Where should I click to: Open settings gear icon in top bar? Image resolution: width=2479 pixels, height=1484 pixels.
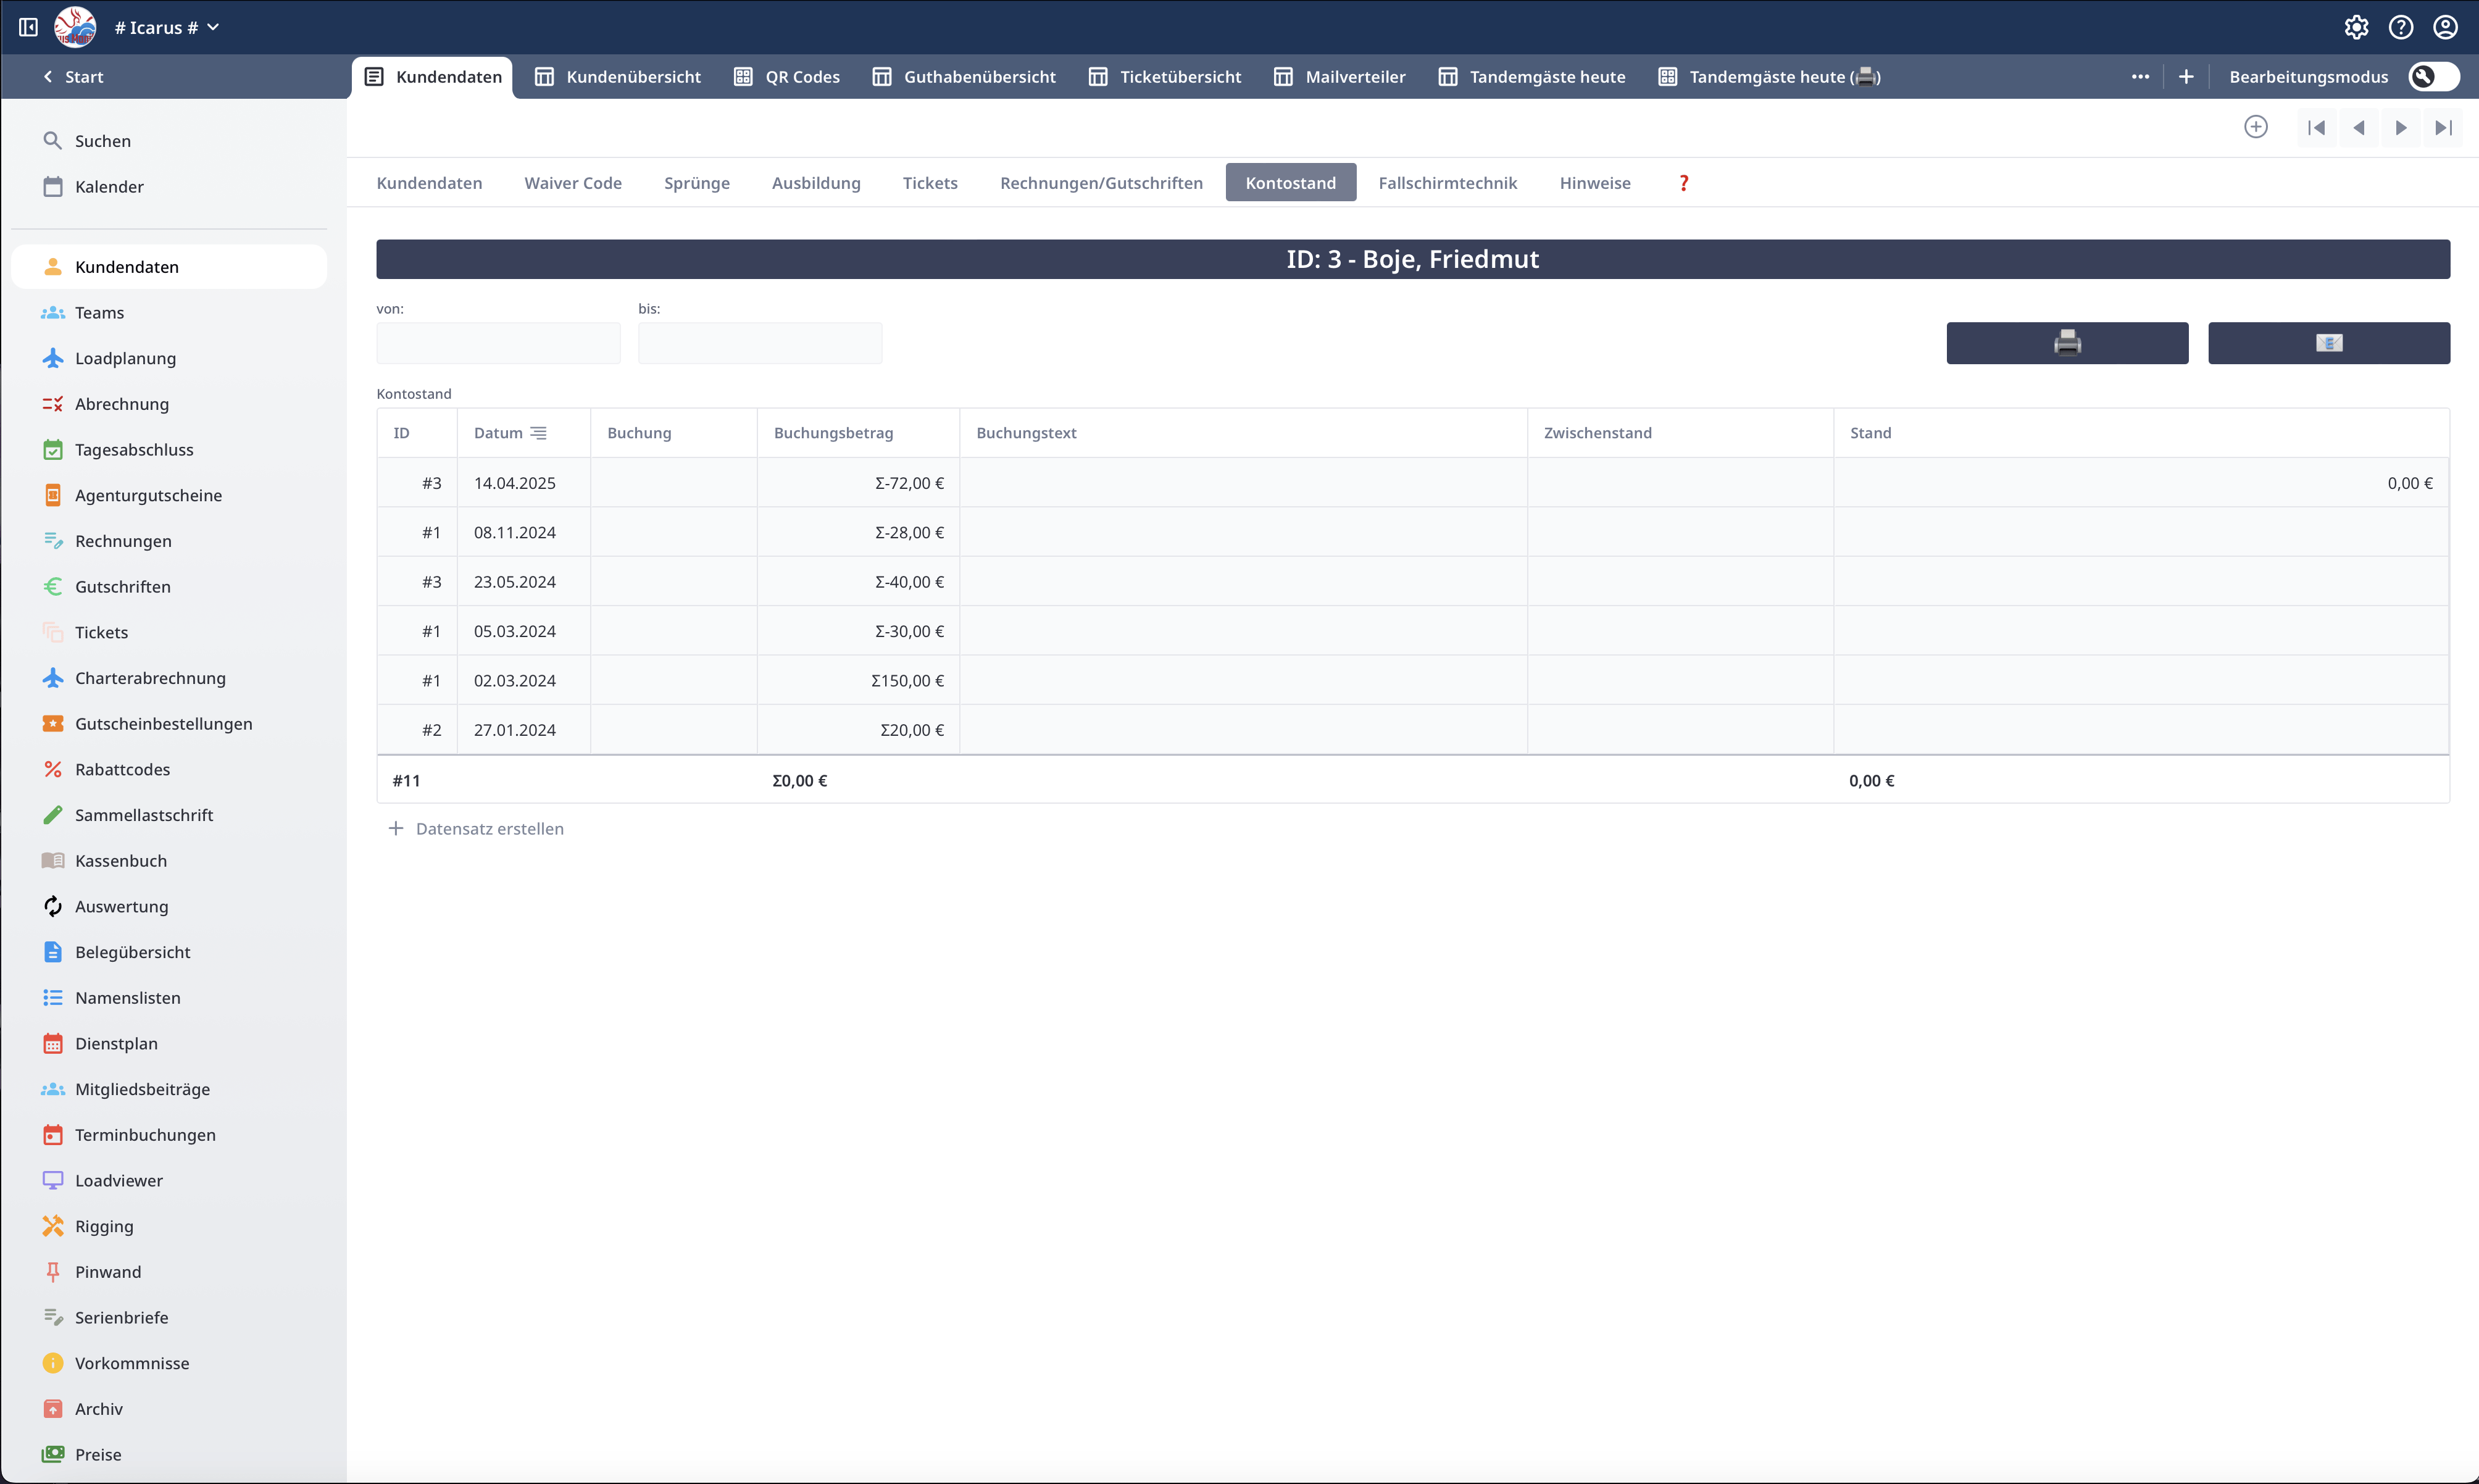tap(2356, 27)
